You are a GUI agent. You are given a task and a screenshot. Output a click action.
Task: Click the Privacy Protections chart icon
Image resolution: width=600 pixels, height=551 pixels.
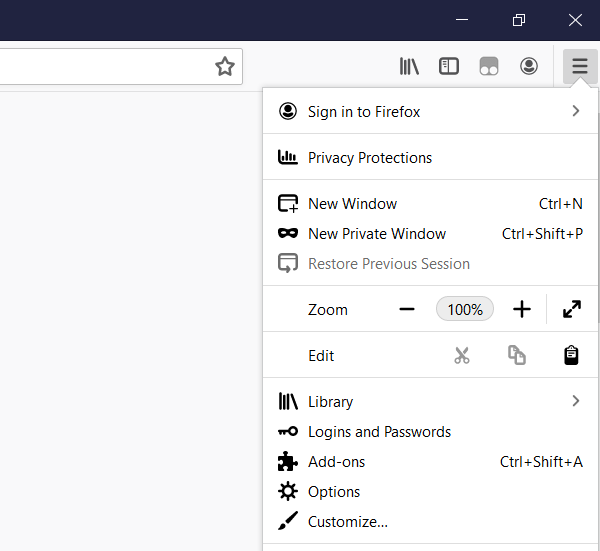pos(287,157)
